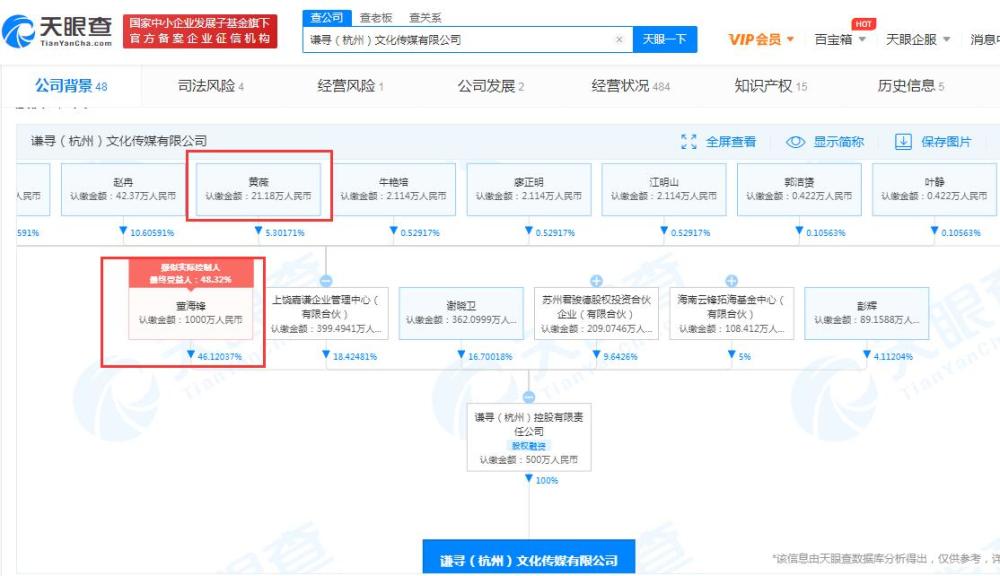Select the 叶静 shareholder card
The height and width of the screenshot is (576, 1000).
click(x=934, y=189)
